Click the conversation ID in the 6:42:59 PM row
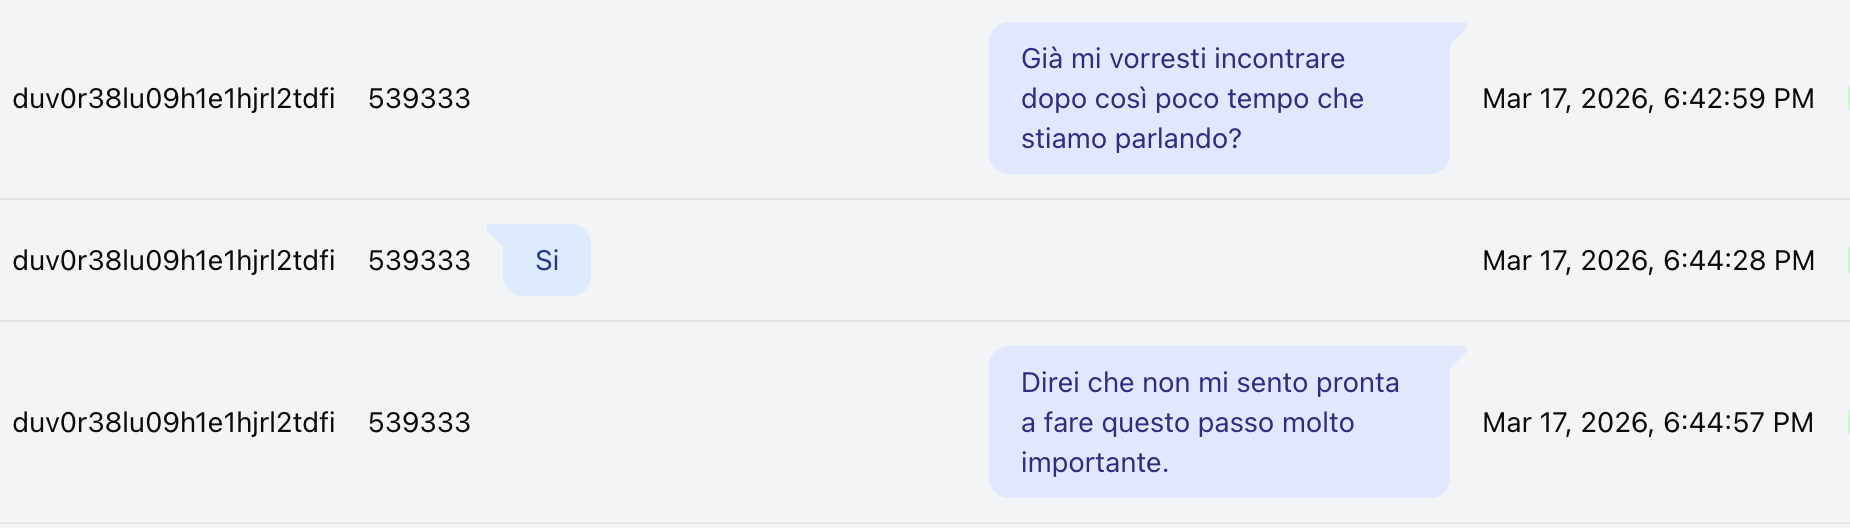This screenshot has height=528, width=1850. [174, 98]
